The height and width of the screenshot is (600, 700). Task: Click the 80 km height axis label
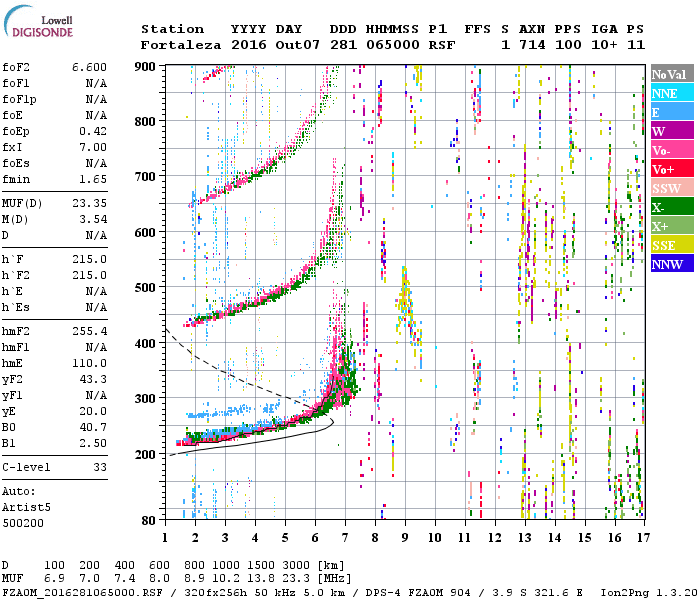149,521
